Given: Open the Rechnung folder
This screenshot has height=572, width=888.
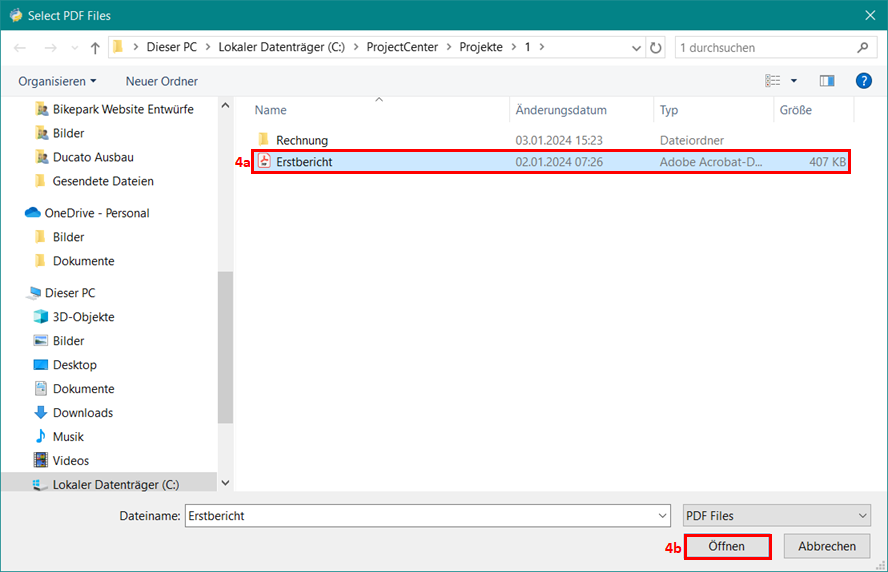Looking at the screenshot, I should (301, 140).
